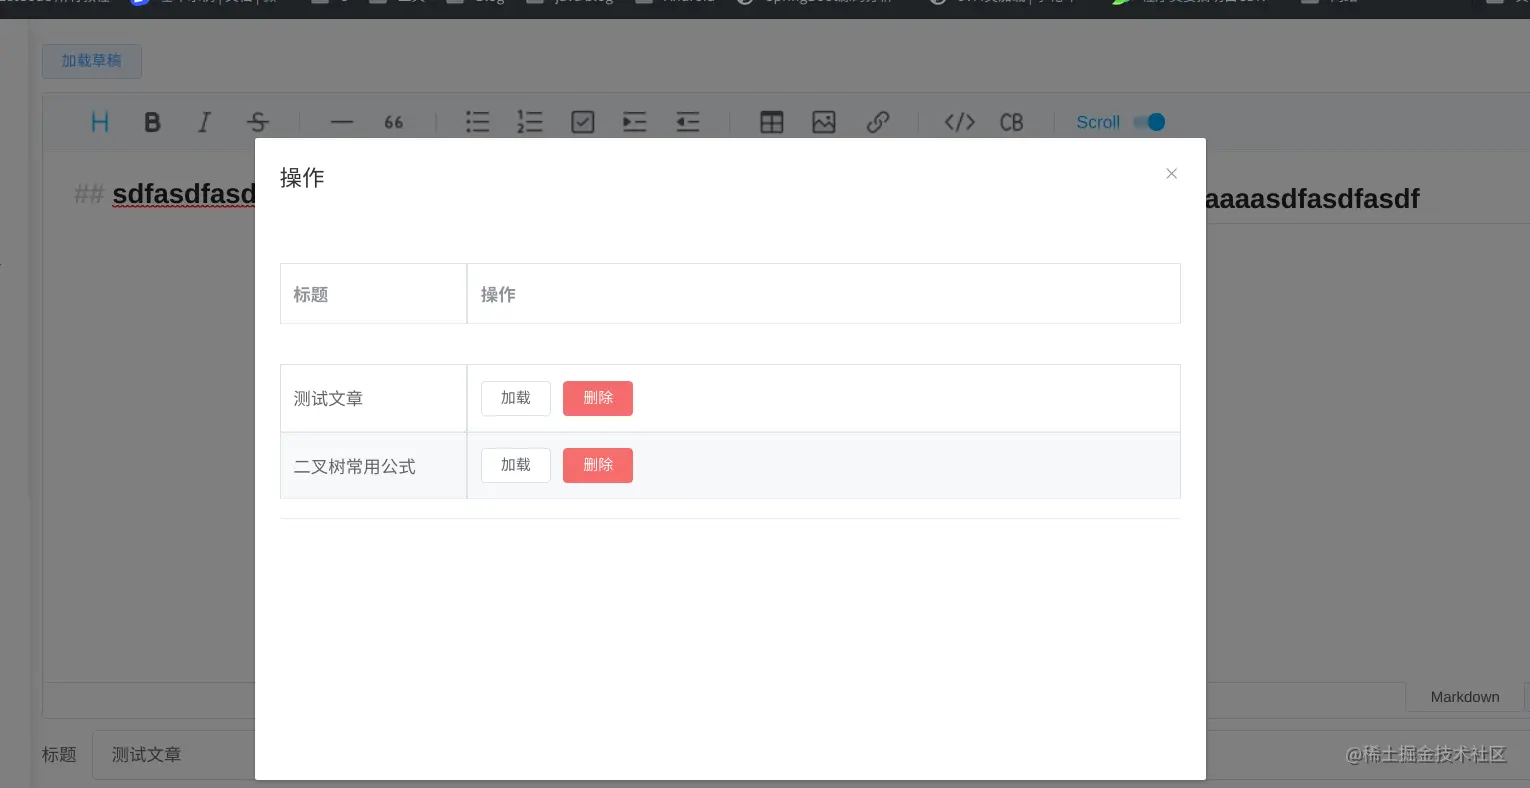Close the 操作 dialog
Image resolution: width=1530 pixels, height=788 pixels.
point(1172,174)
